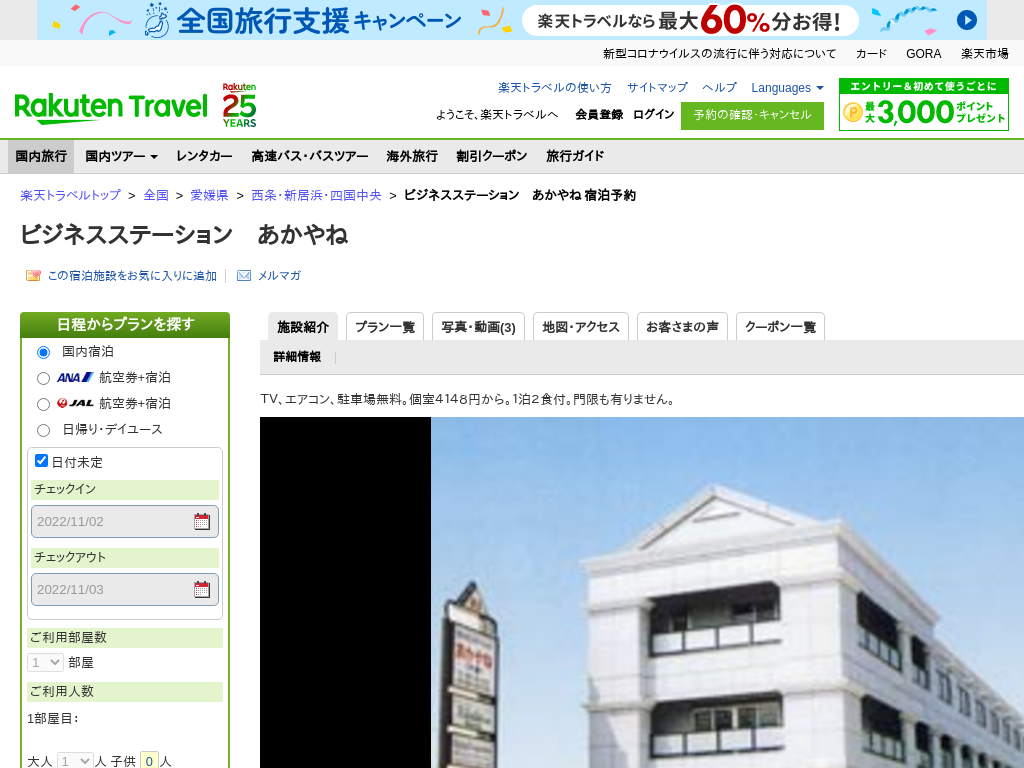
Task: Switch to the プラン一覧 tab
Action: click(385, 327)
